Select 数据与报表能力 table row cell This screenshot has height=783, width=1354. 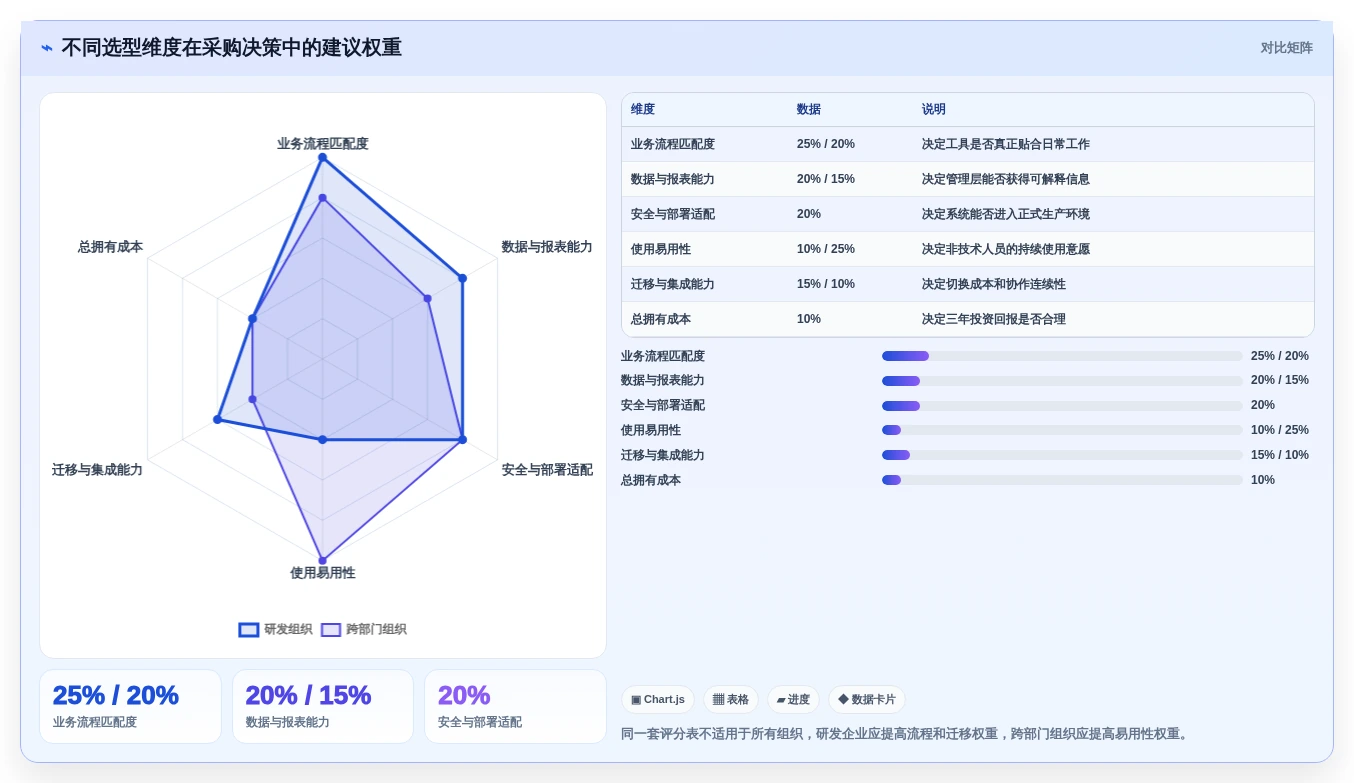point(673,179)
